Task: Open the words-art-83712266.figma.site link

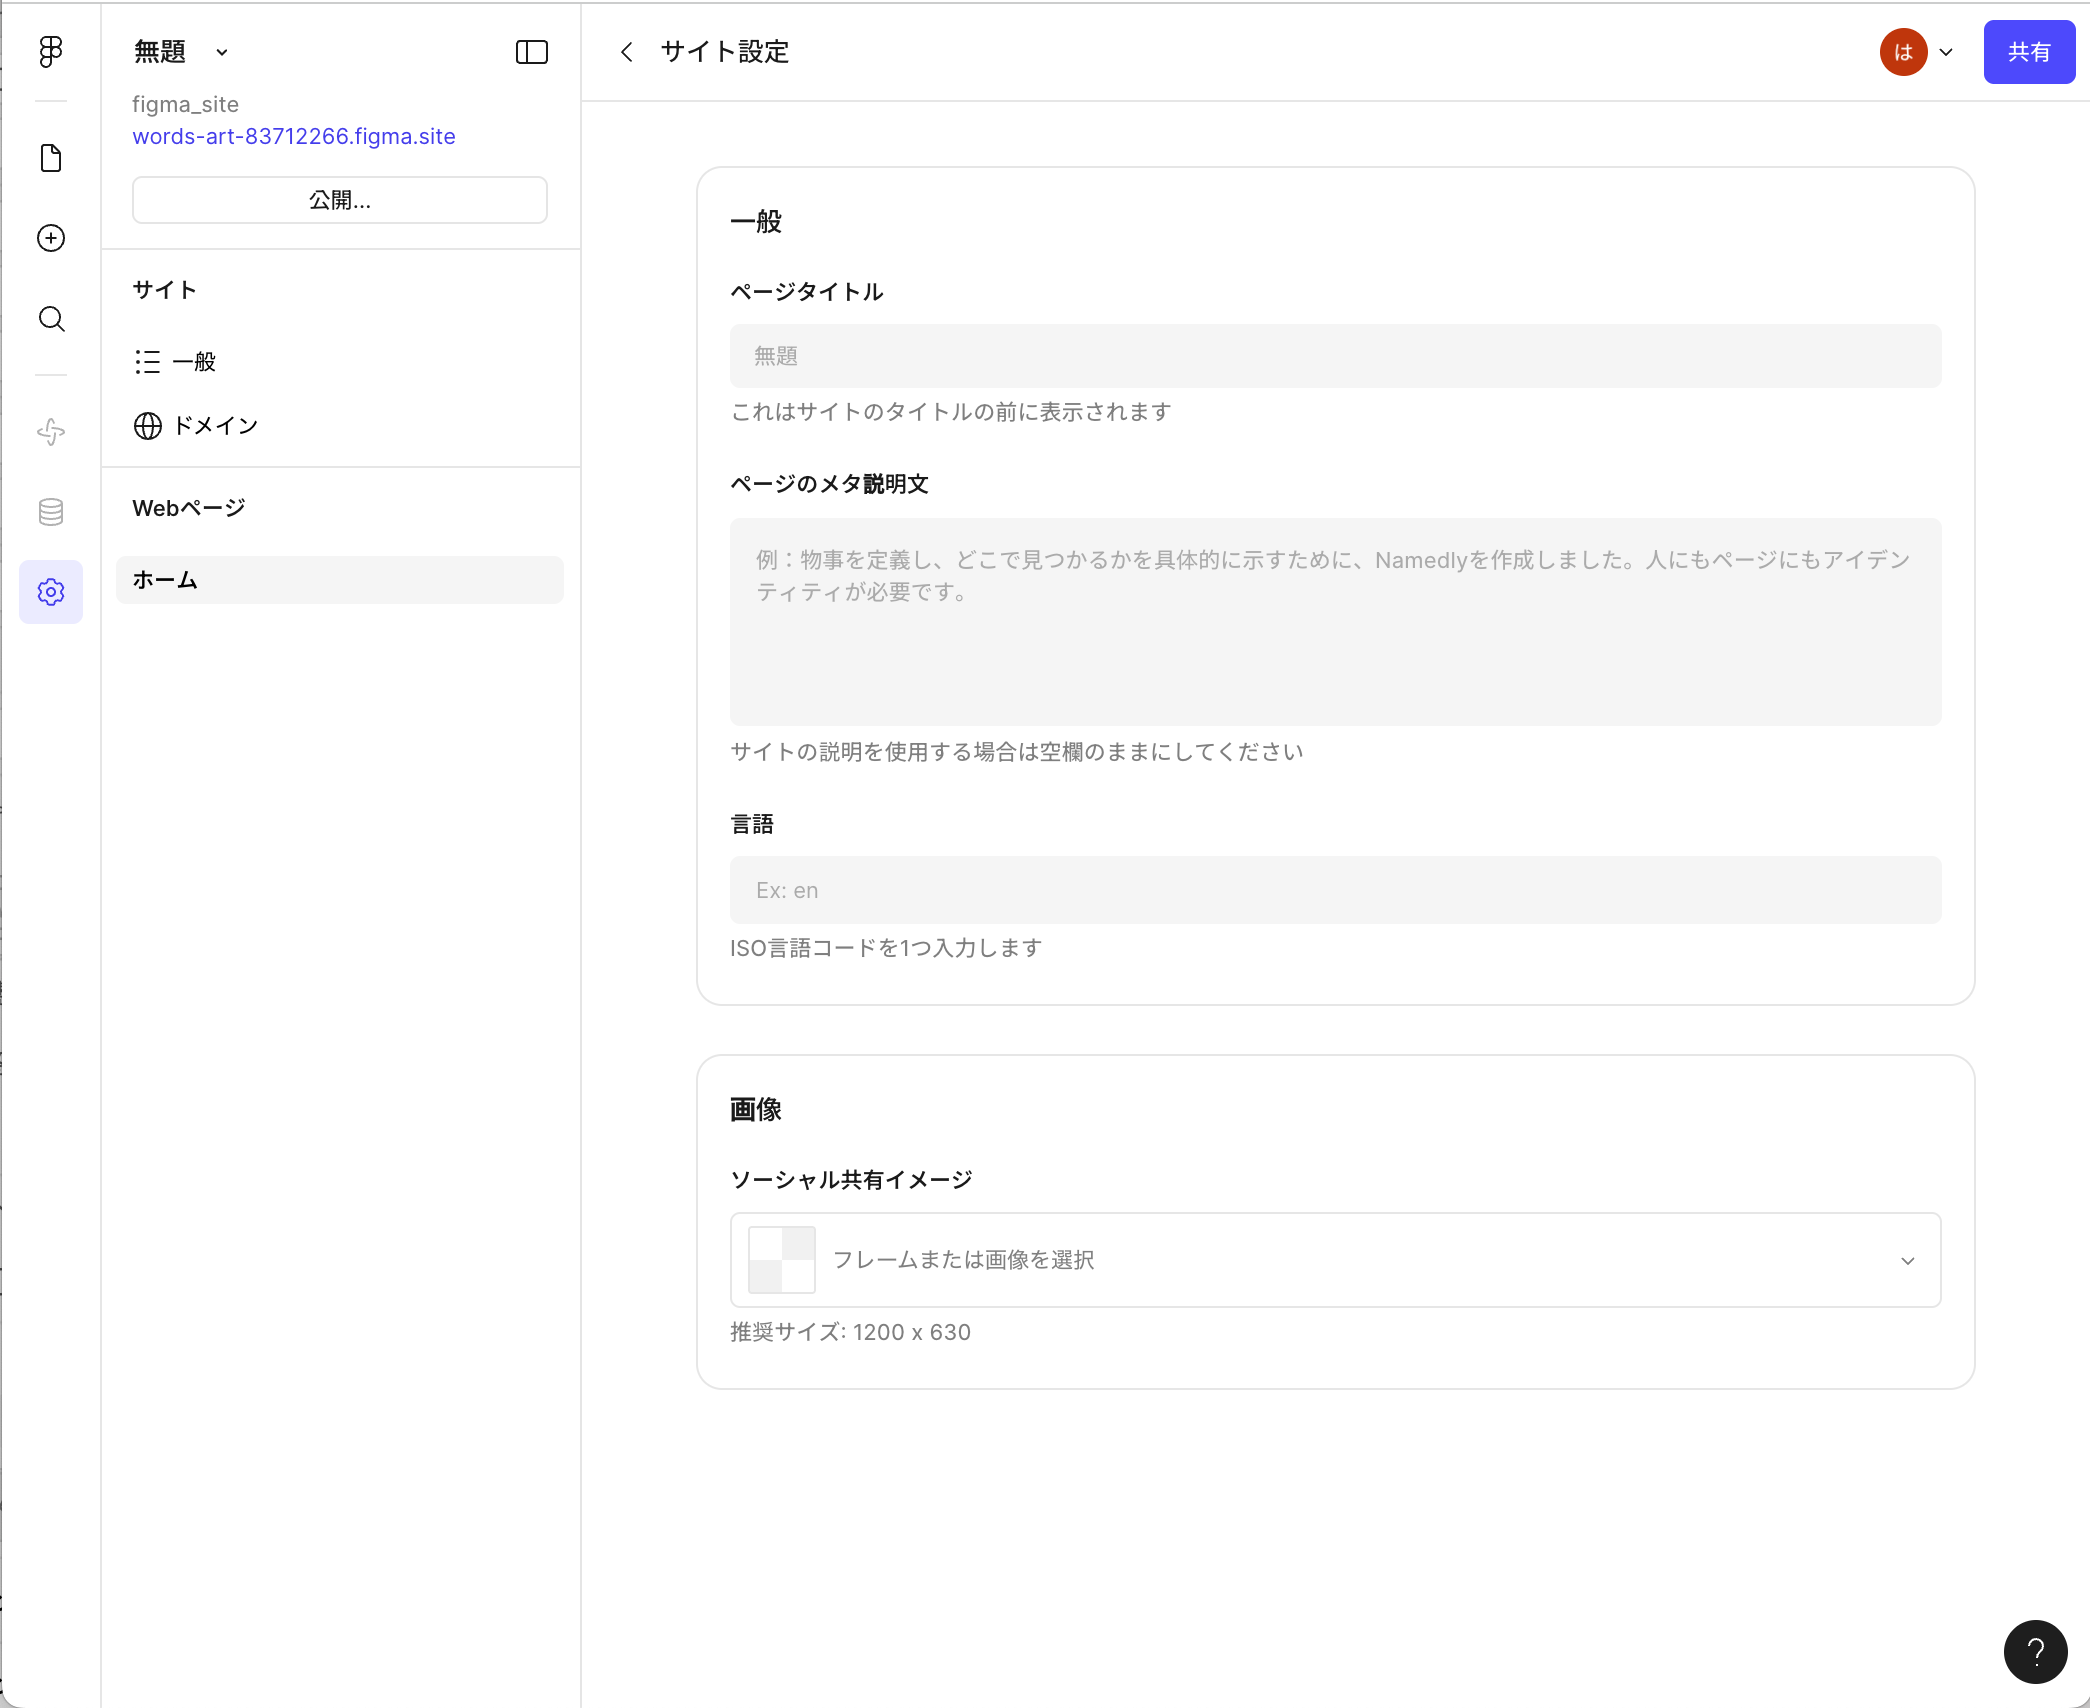Action: pyautogui.click(x=294, y=136)
